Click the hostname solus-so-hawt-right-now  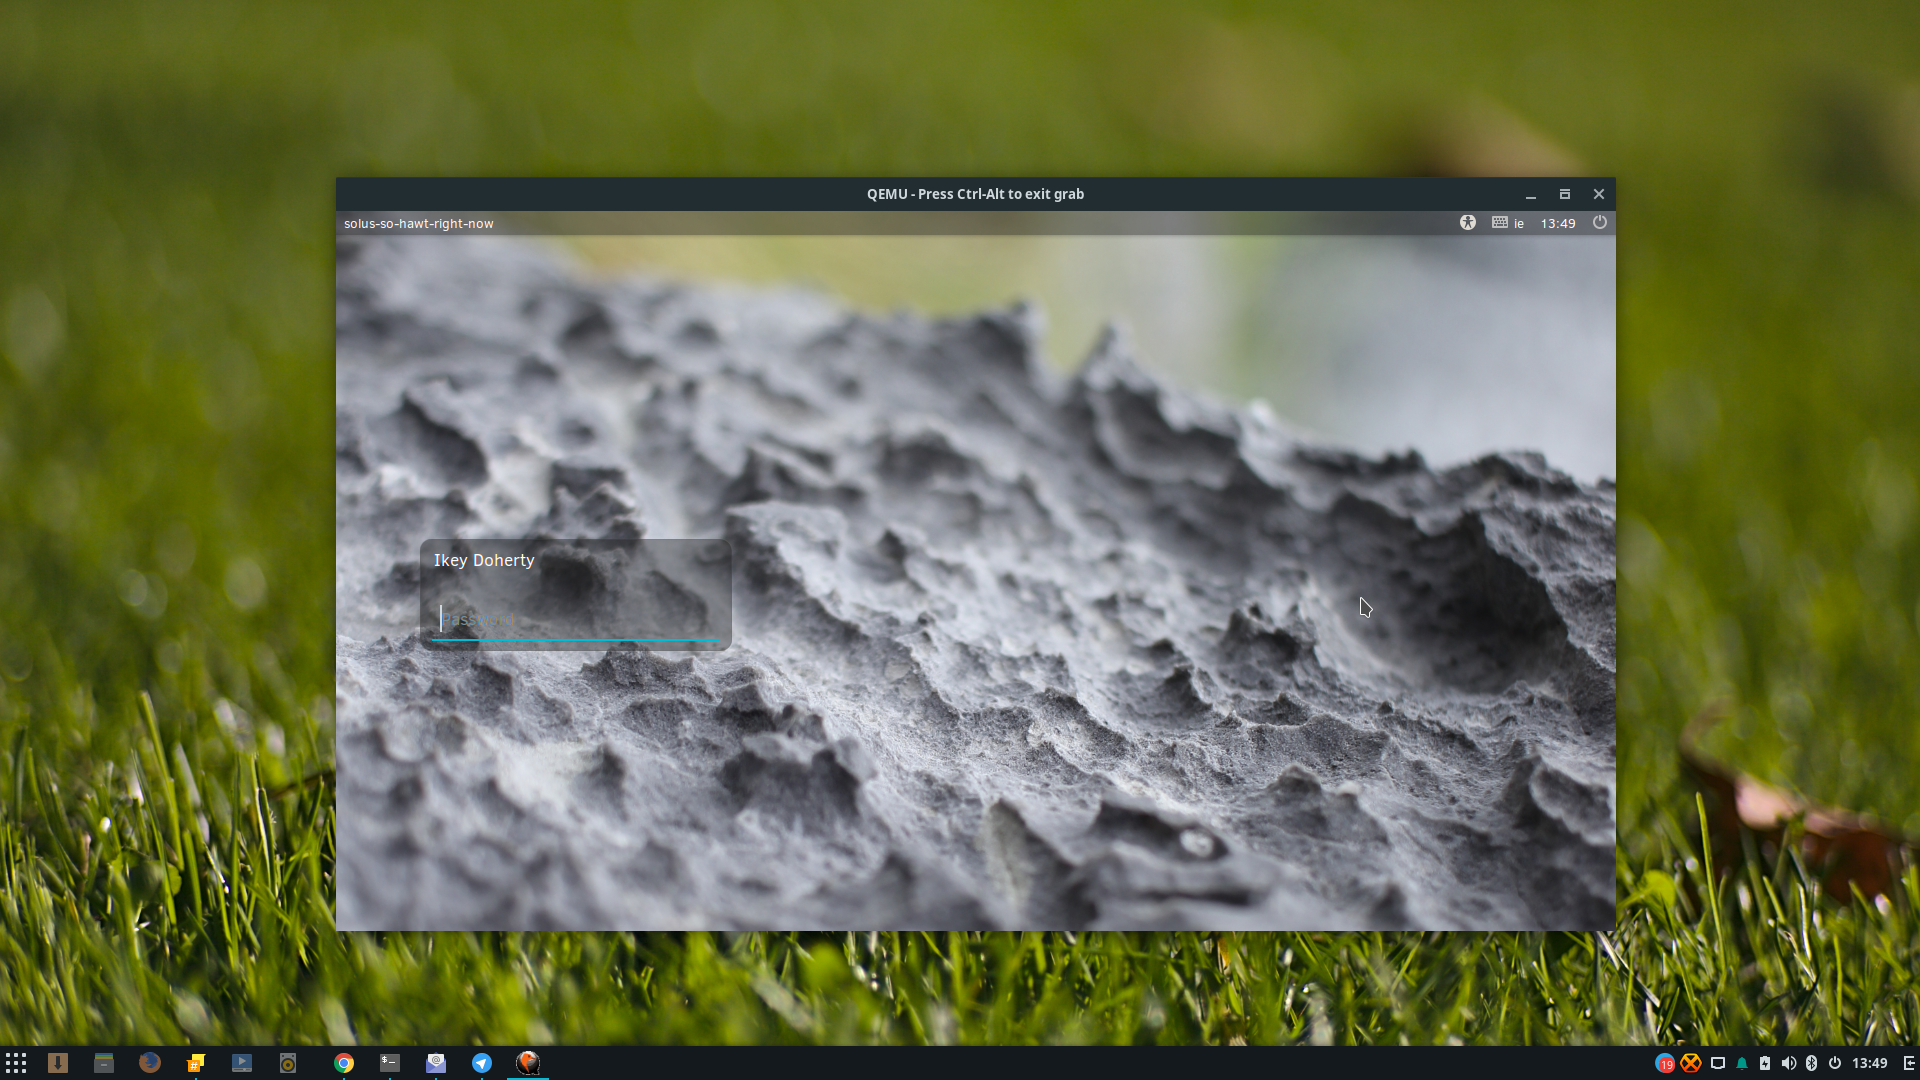[x=419, y=223]
